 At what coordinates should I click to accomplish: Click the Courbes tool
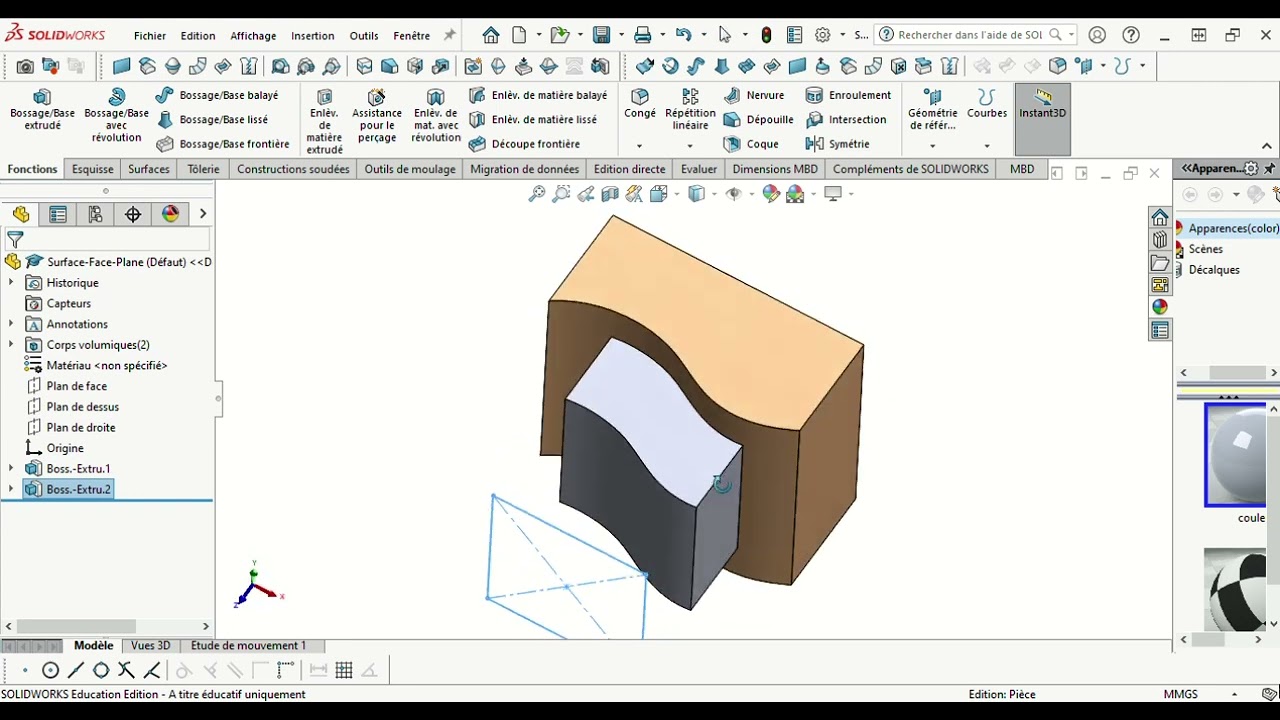987,103
